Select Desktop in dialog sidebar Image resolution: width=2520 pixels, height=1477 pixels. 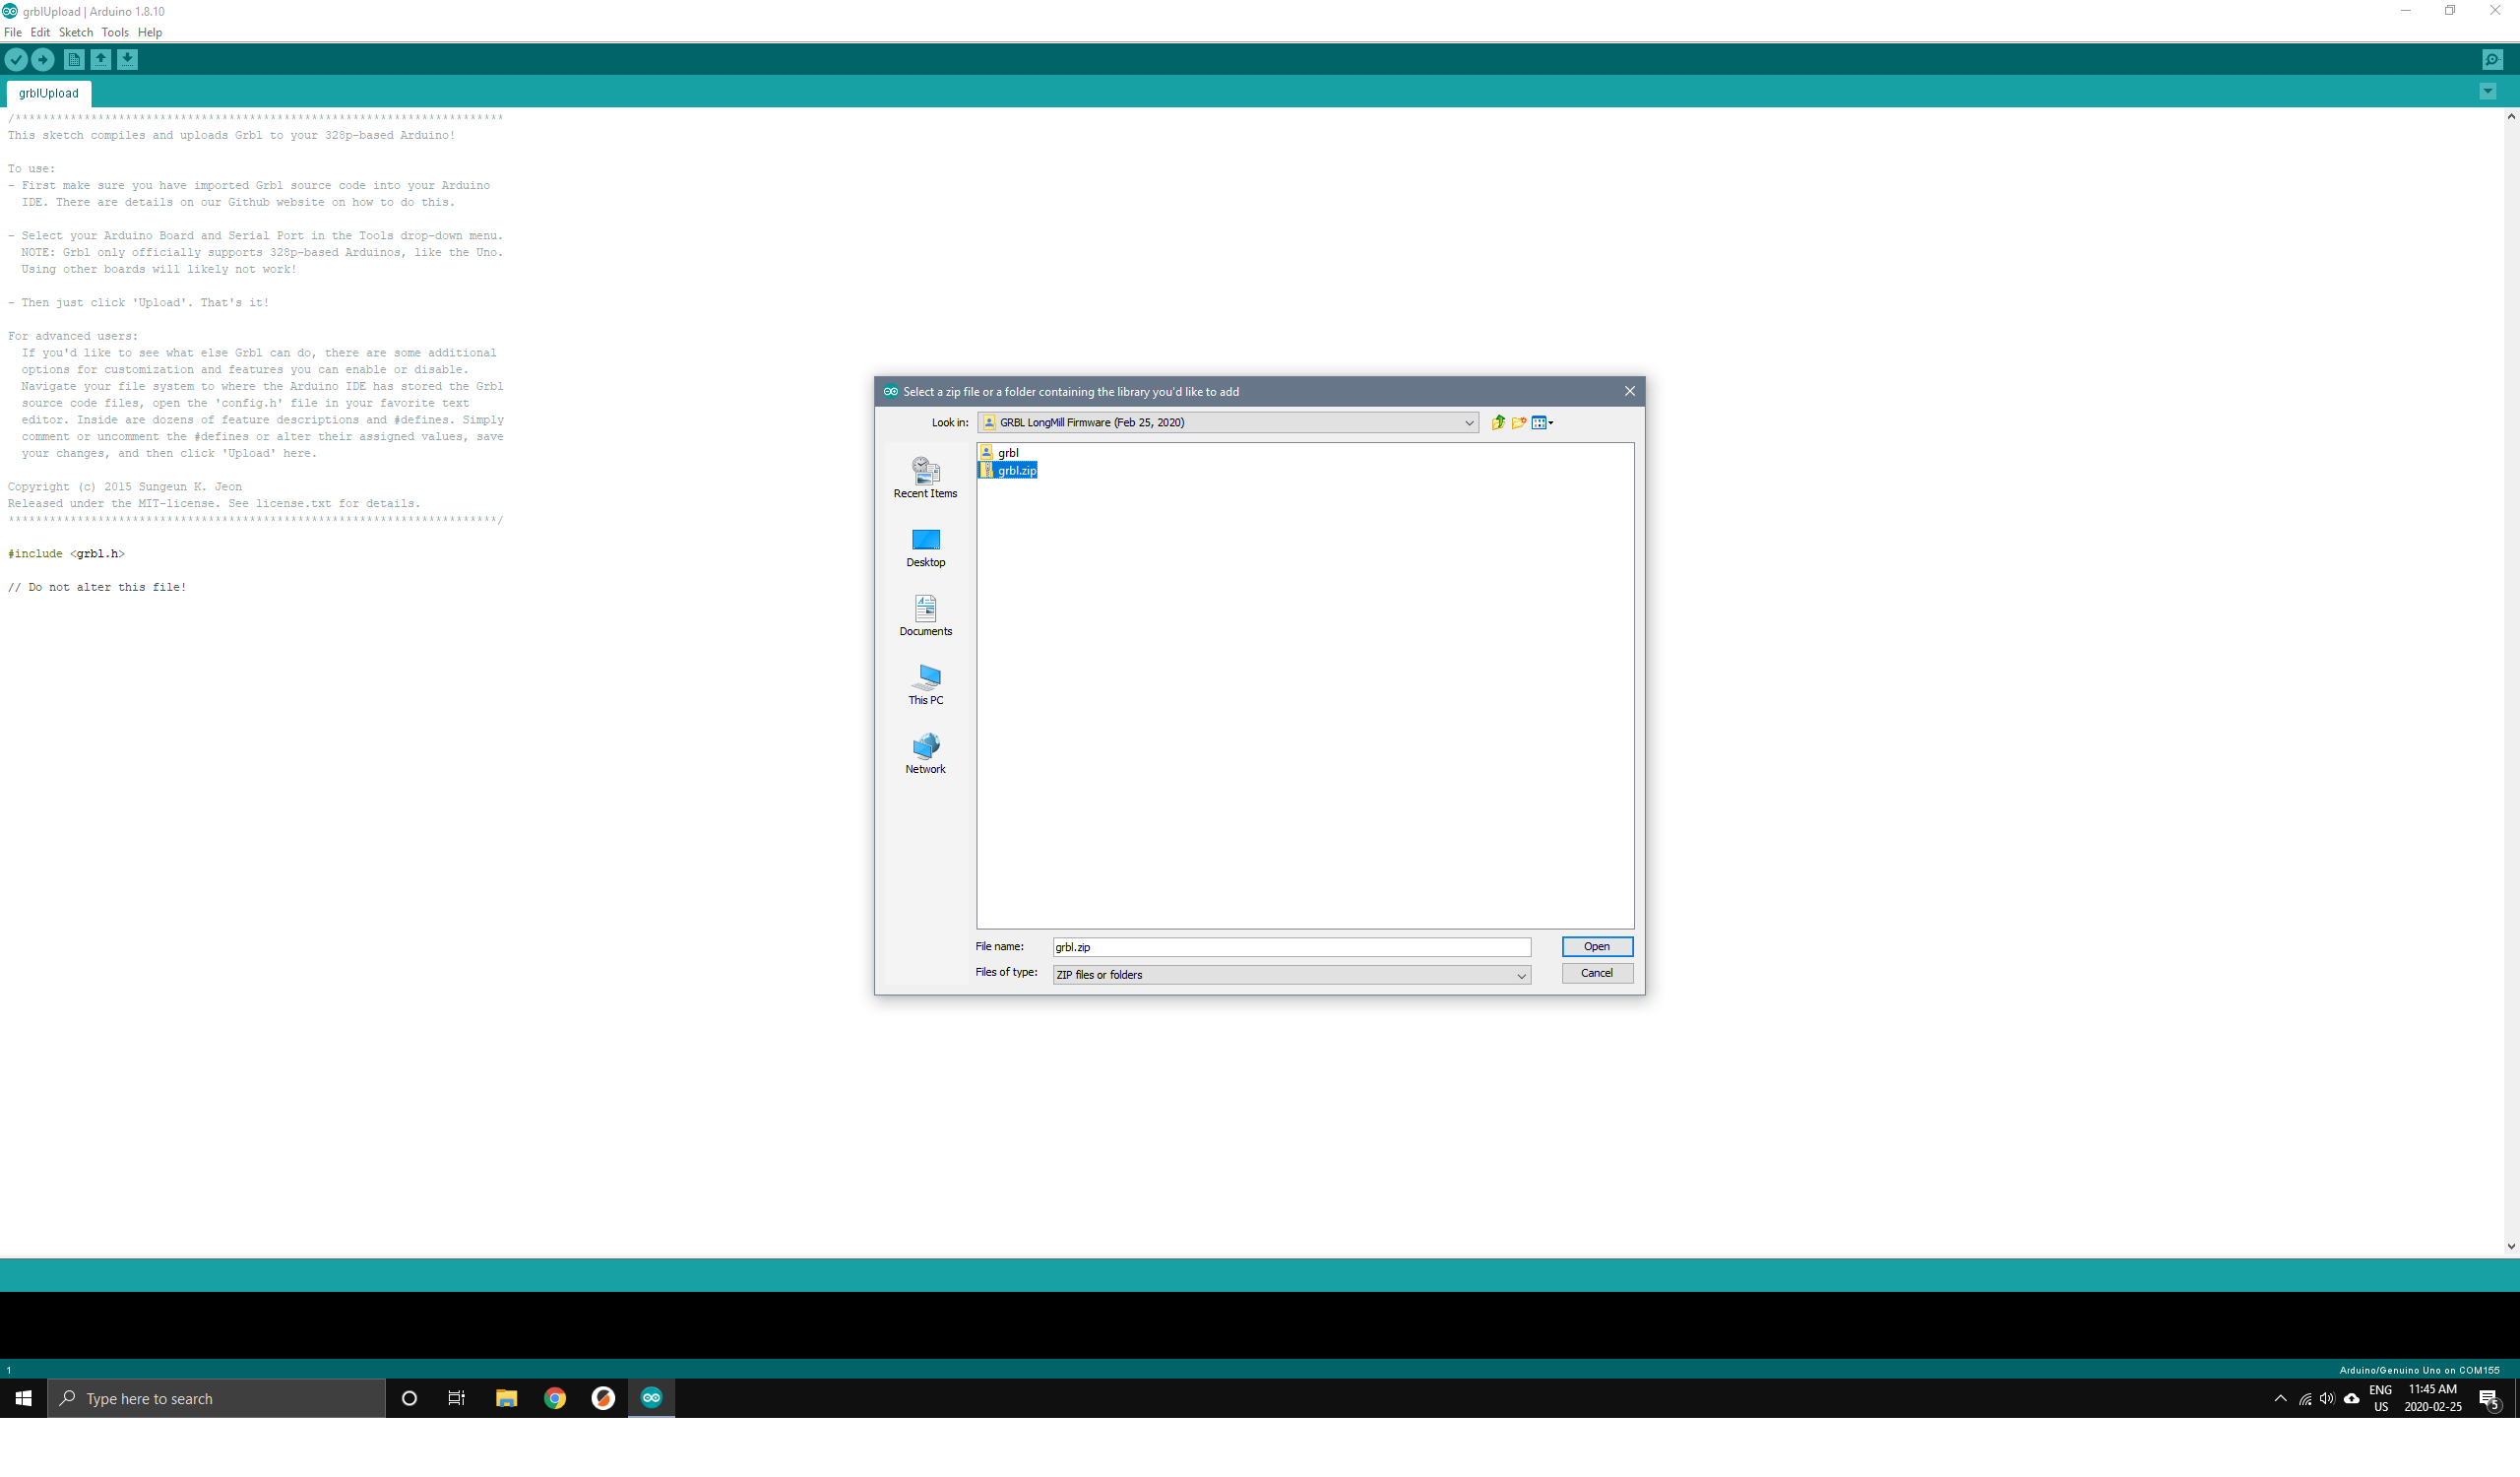click(x=925, y=548)
